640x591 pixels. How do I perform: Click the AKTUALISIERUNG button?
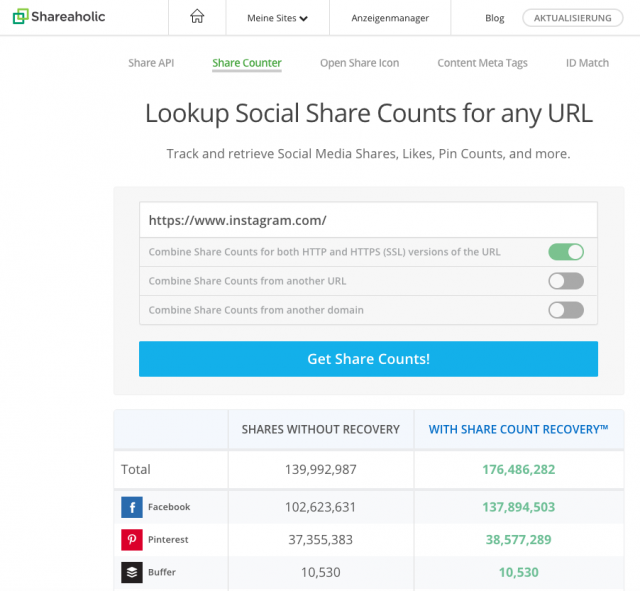573,18
